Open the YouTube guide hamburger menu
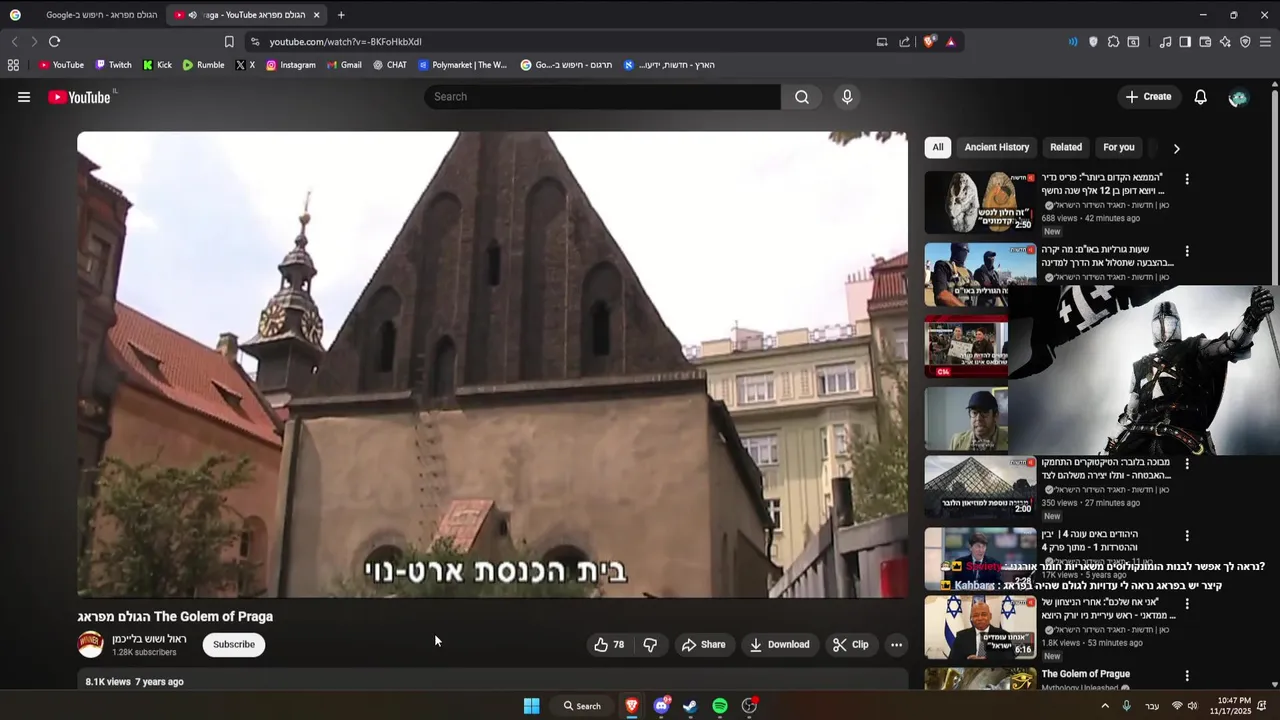Screen dimensions: 1280x720 tap(24, 97)
